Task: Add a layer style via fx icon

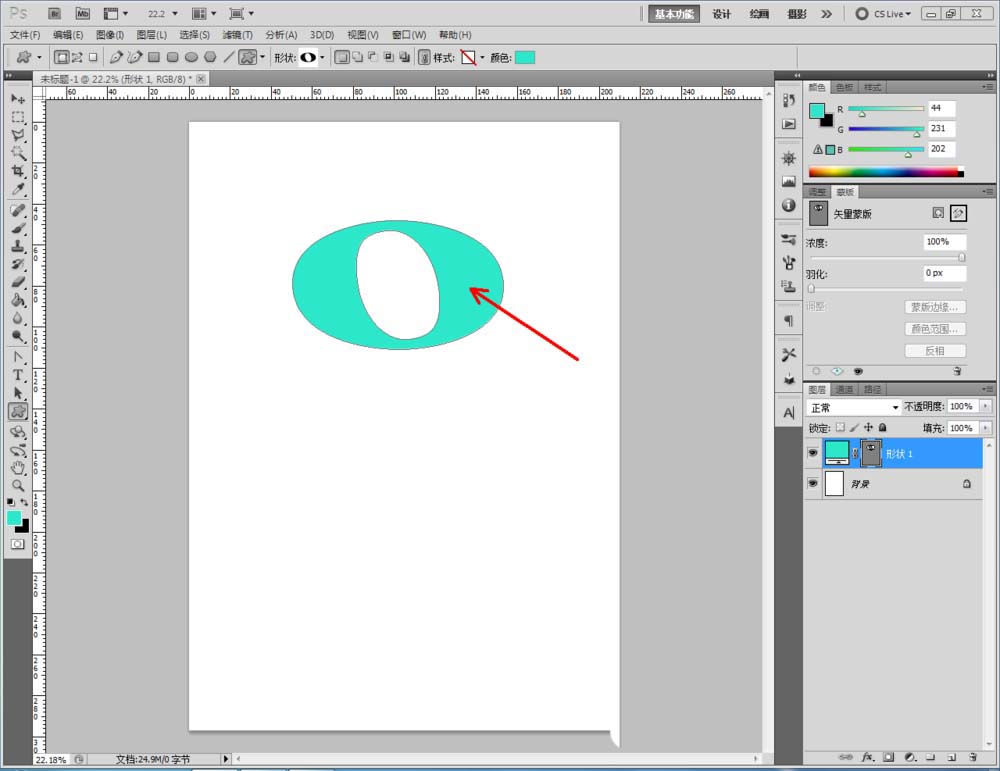Action: point(867,757)
